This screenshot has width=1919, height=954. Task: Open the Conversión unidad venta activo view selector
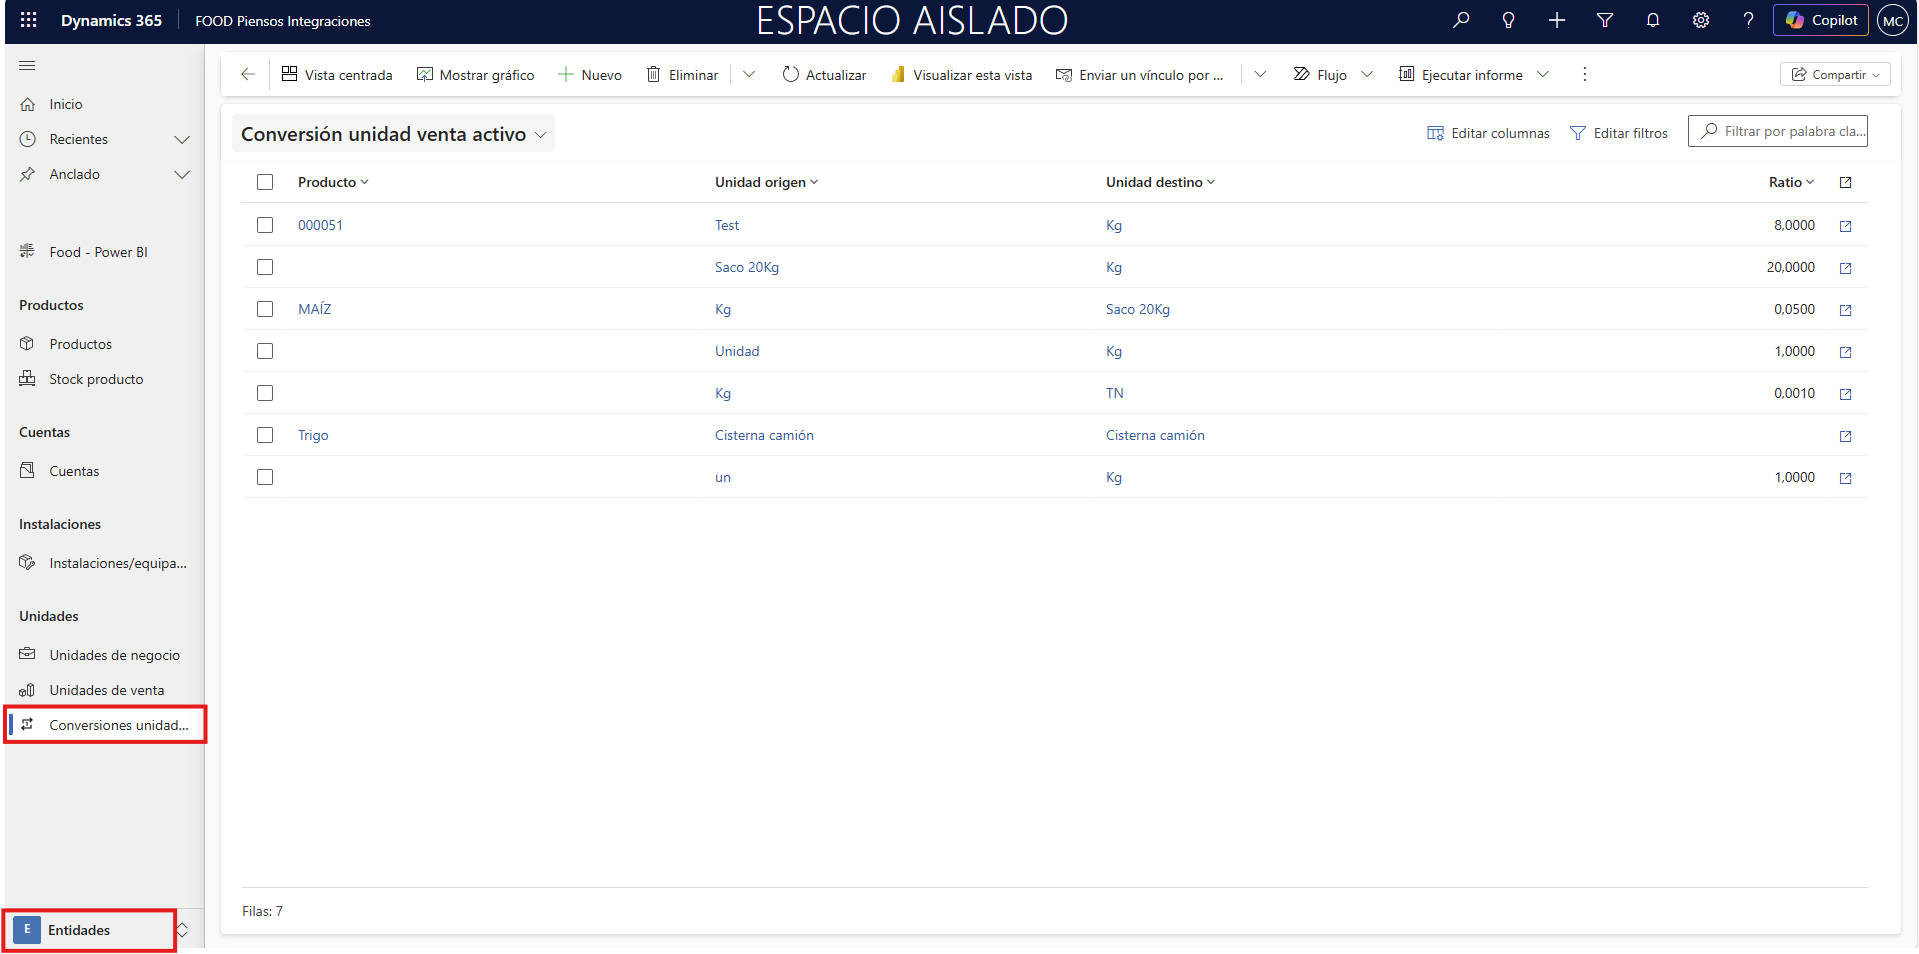(x=393, y=134)
